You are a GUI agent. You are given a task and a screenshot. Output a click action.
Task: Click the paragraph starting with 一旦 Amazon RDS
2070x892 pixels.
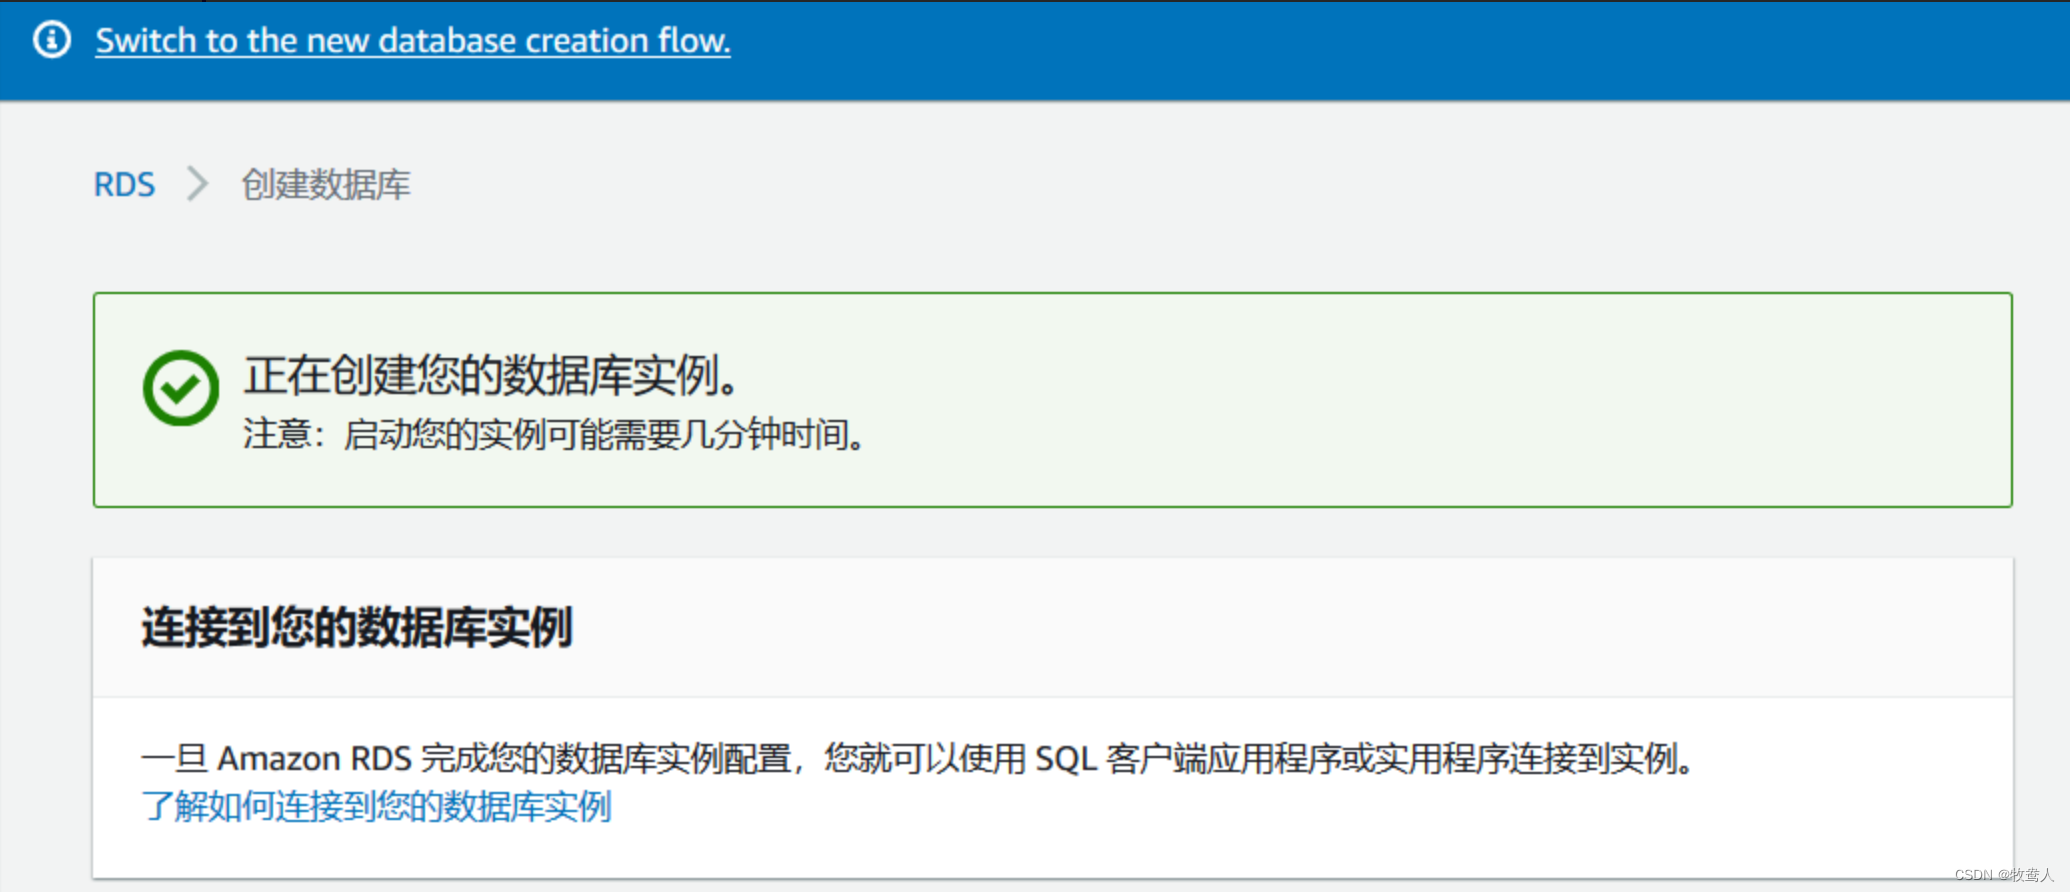(918, 759)
